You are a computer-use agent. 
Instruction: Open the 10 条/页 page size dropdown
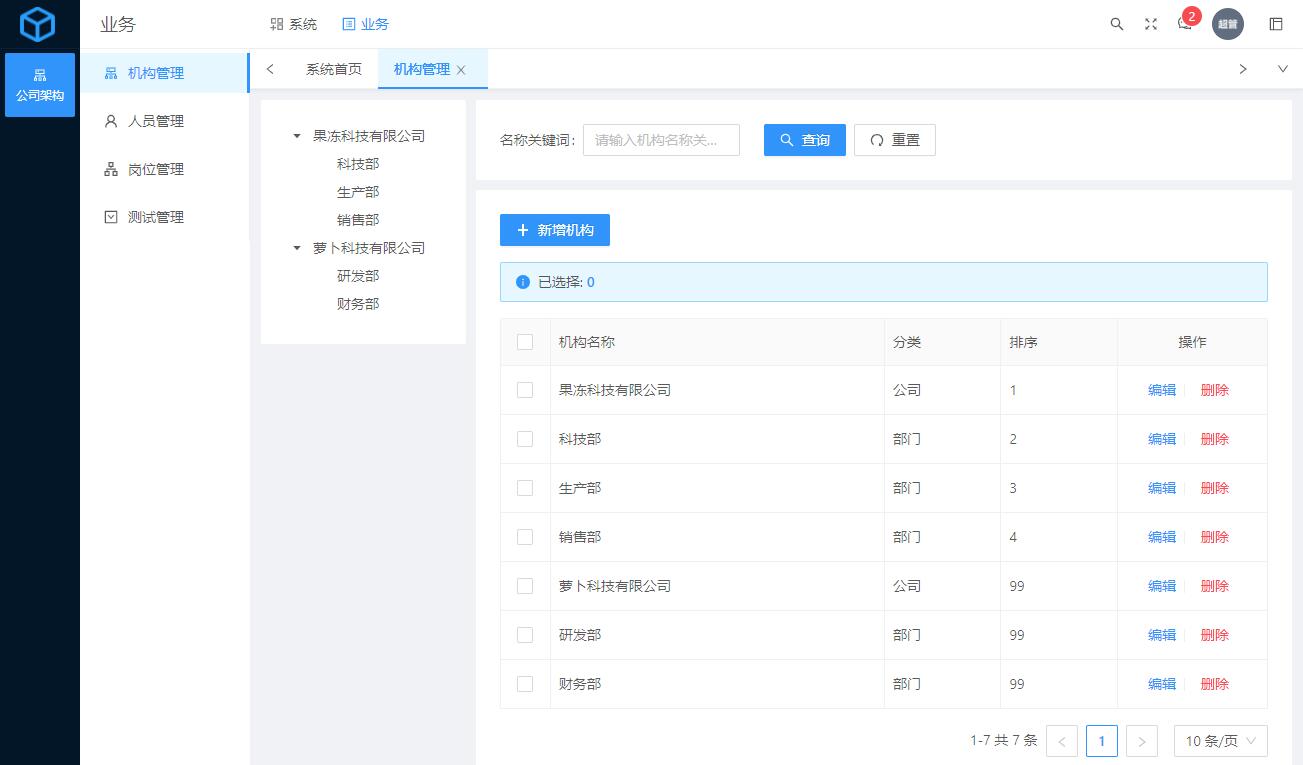coord(1219,741)
